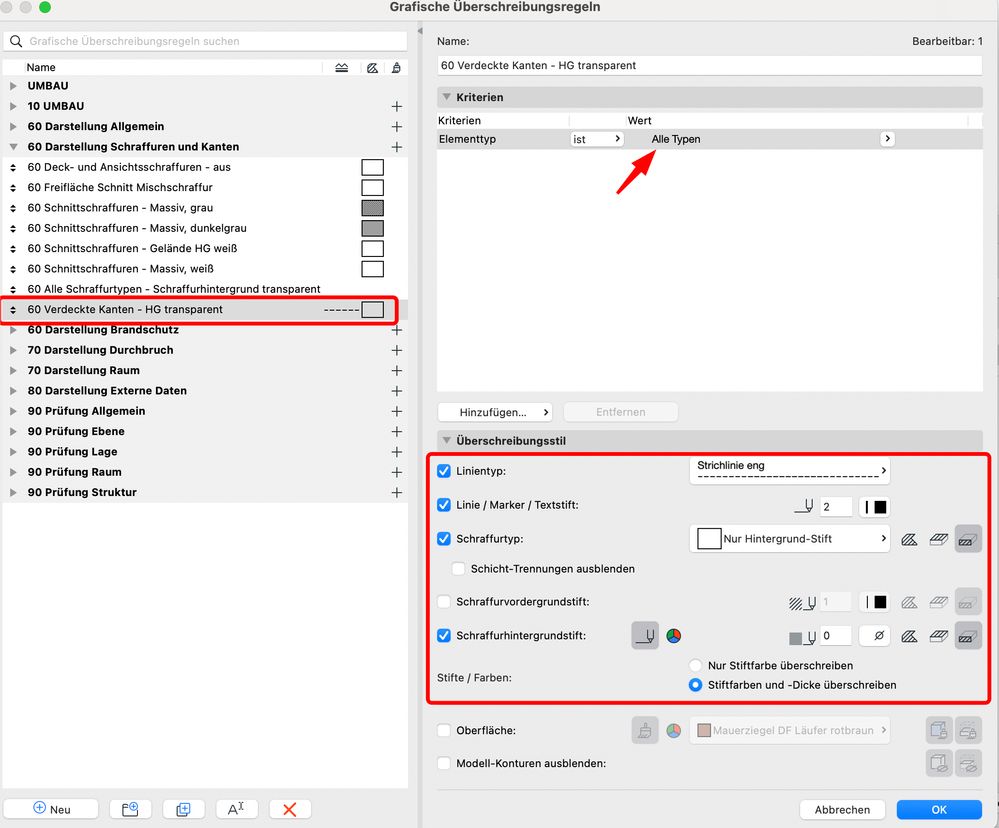Toggle cut fill icon in Schraffurtyp row

[968, 539]
